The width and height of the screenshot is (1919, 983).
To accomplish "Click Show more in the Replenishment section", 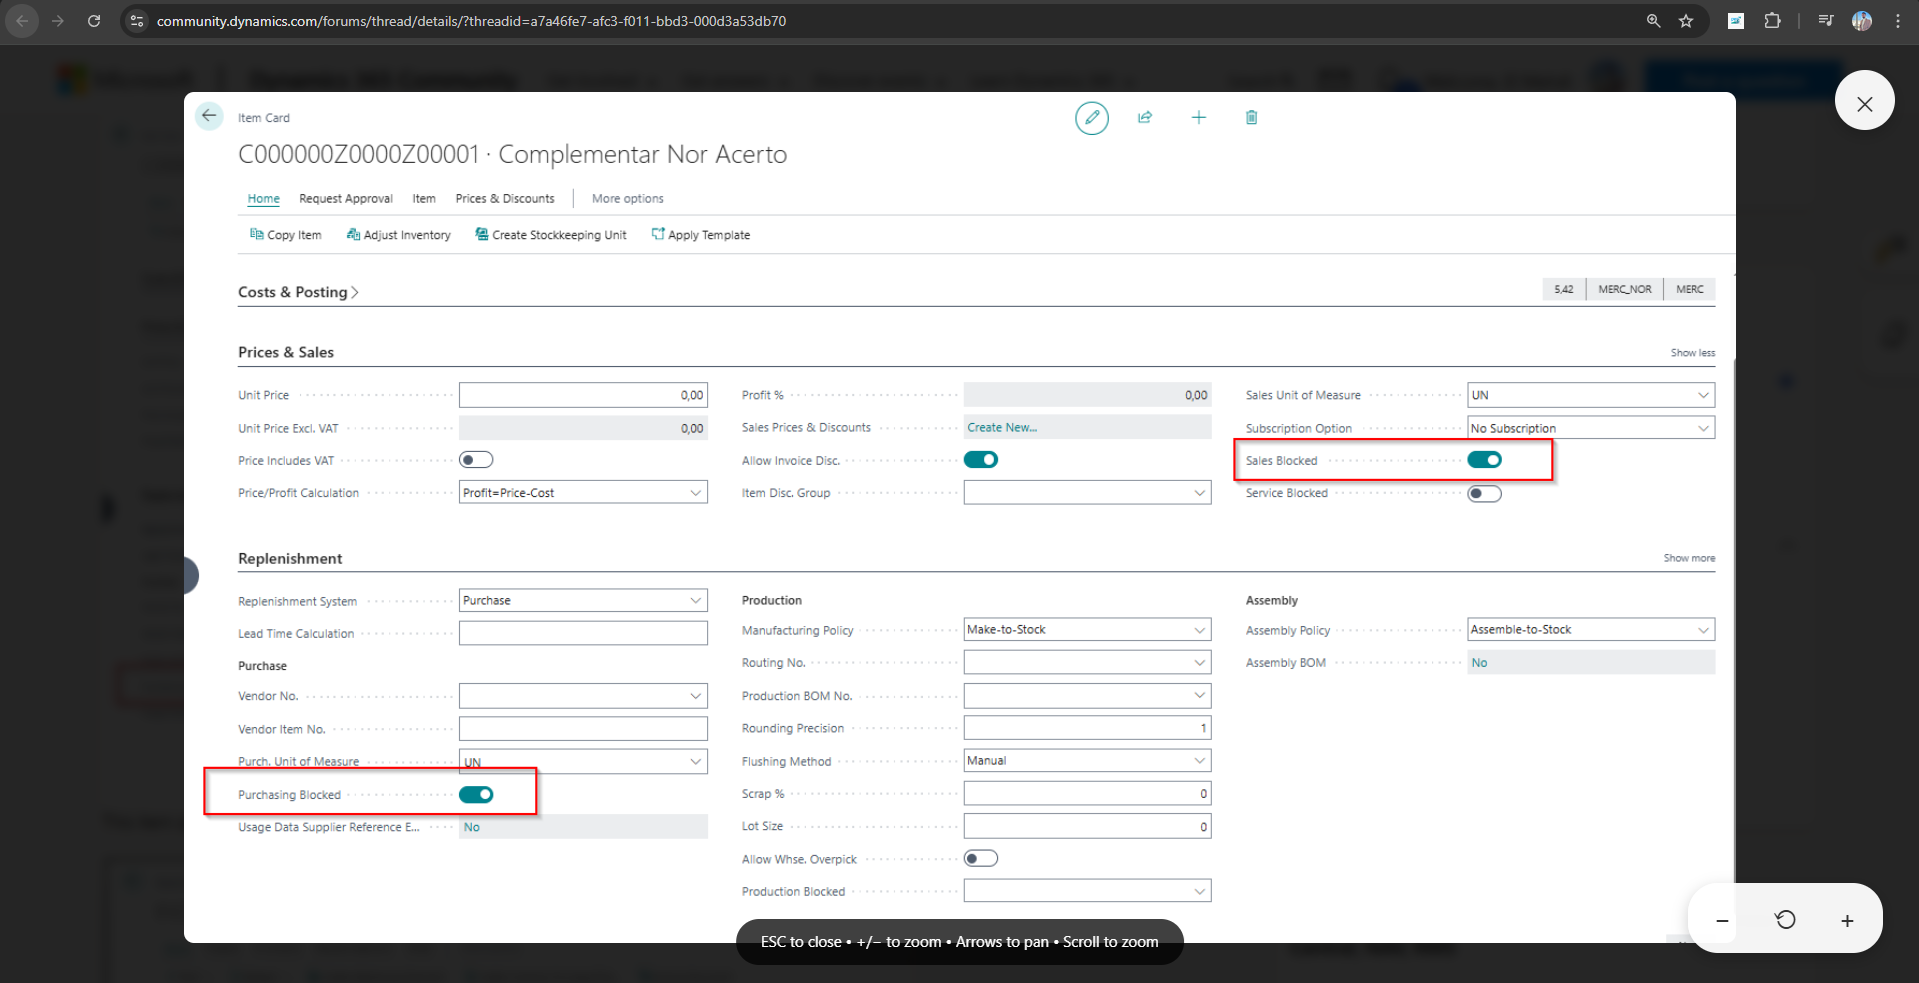I will (x=1688, y=558).
